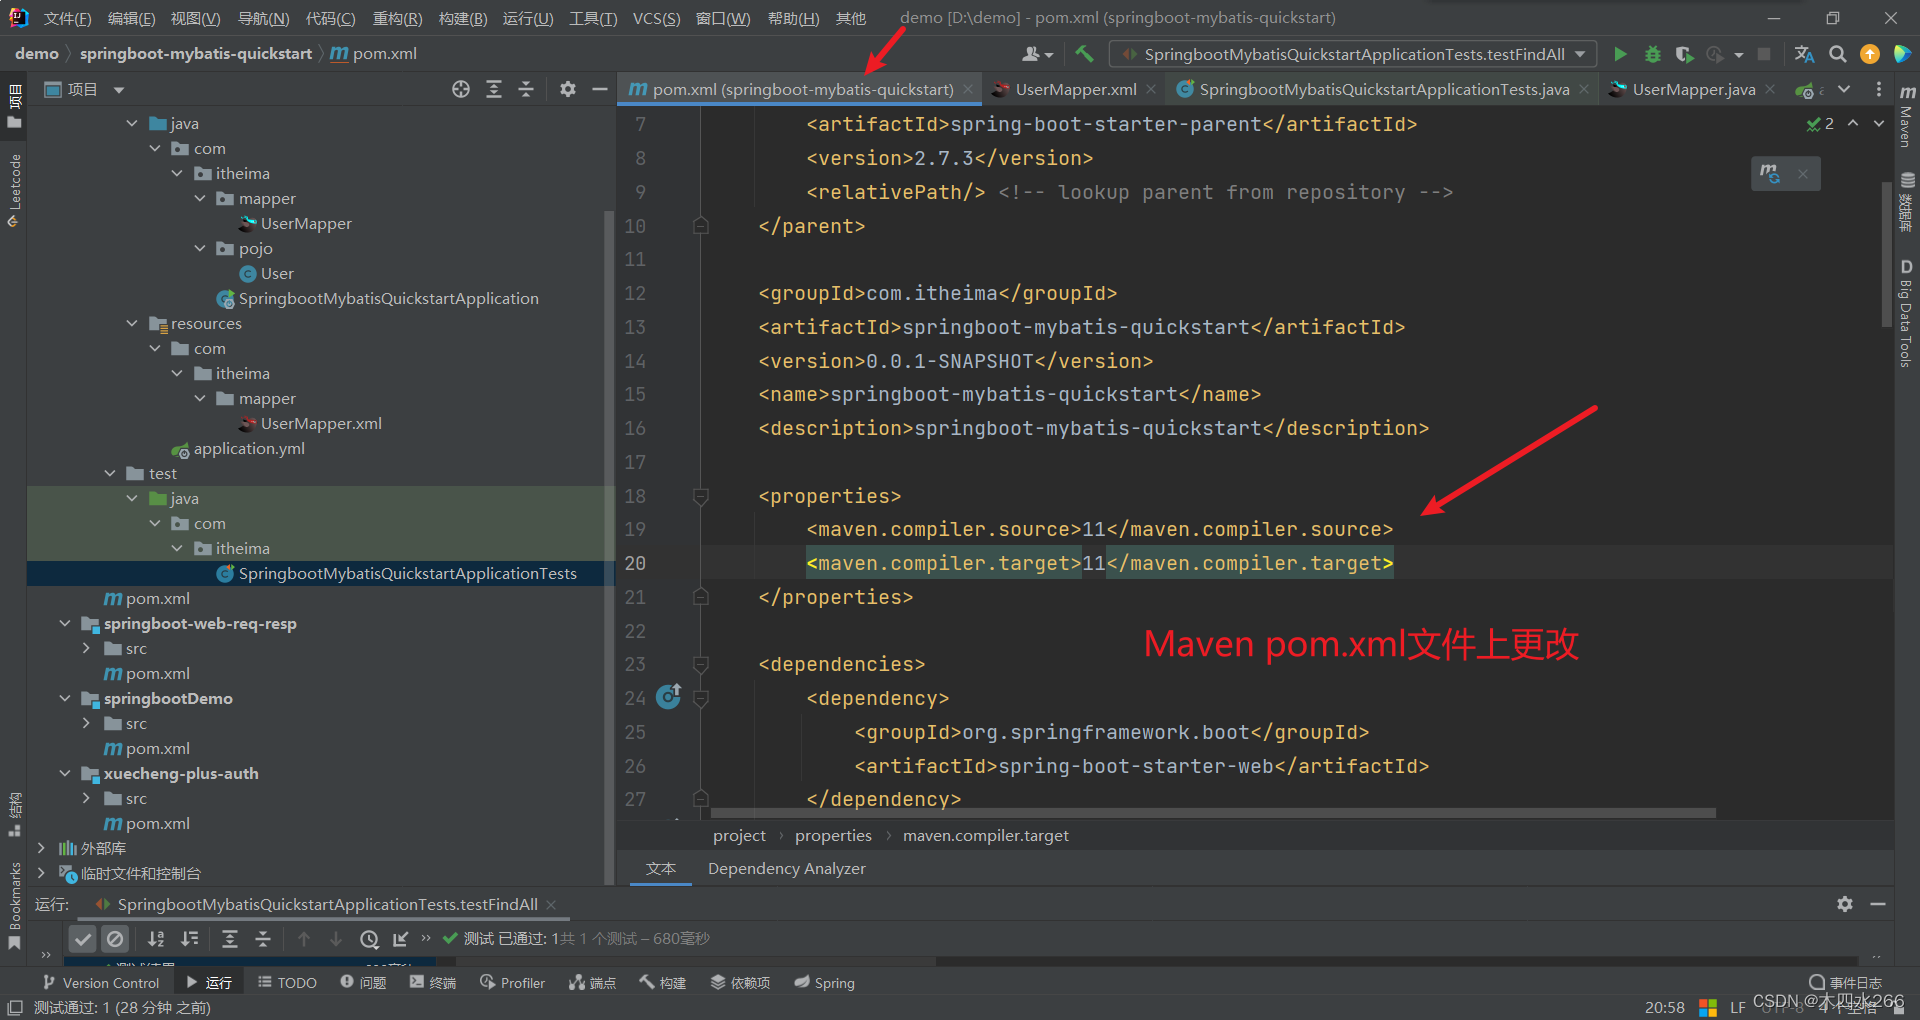The image size is (1920, 1020).
Task: Expand src under springbootDemo
Action: pos(87,723)
